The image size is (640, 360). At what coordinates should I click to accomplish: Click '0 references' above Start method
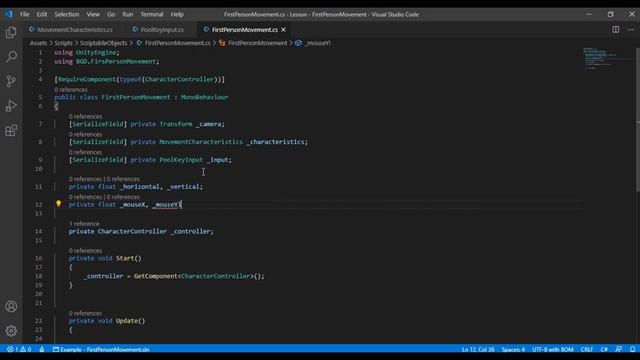(85, 251)
